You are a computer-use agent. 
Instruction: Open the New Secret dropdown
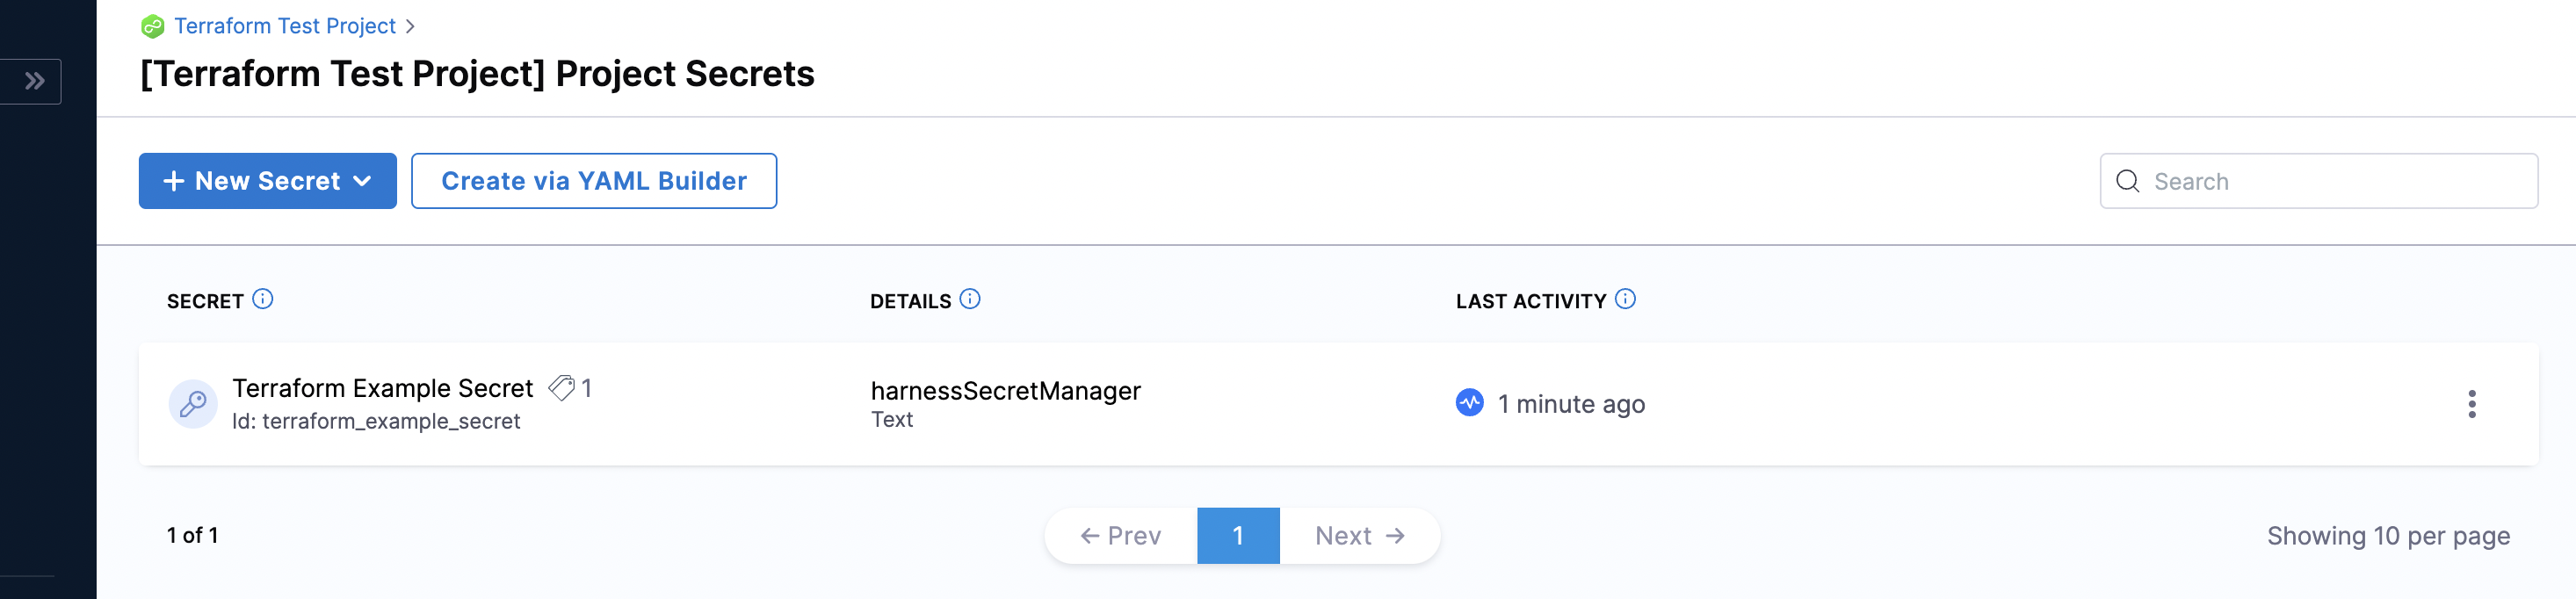coord(267,181)
